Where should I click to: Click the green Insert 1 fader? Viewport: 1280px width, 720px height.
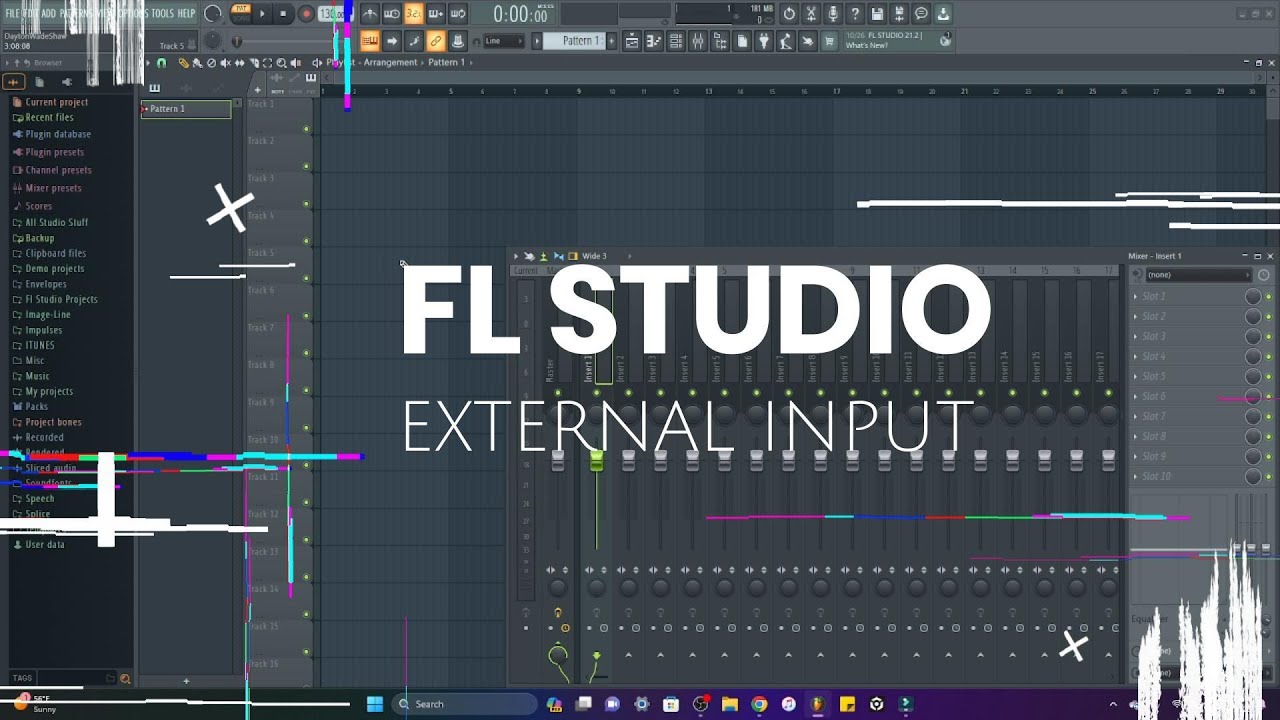coord(597,461)
